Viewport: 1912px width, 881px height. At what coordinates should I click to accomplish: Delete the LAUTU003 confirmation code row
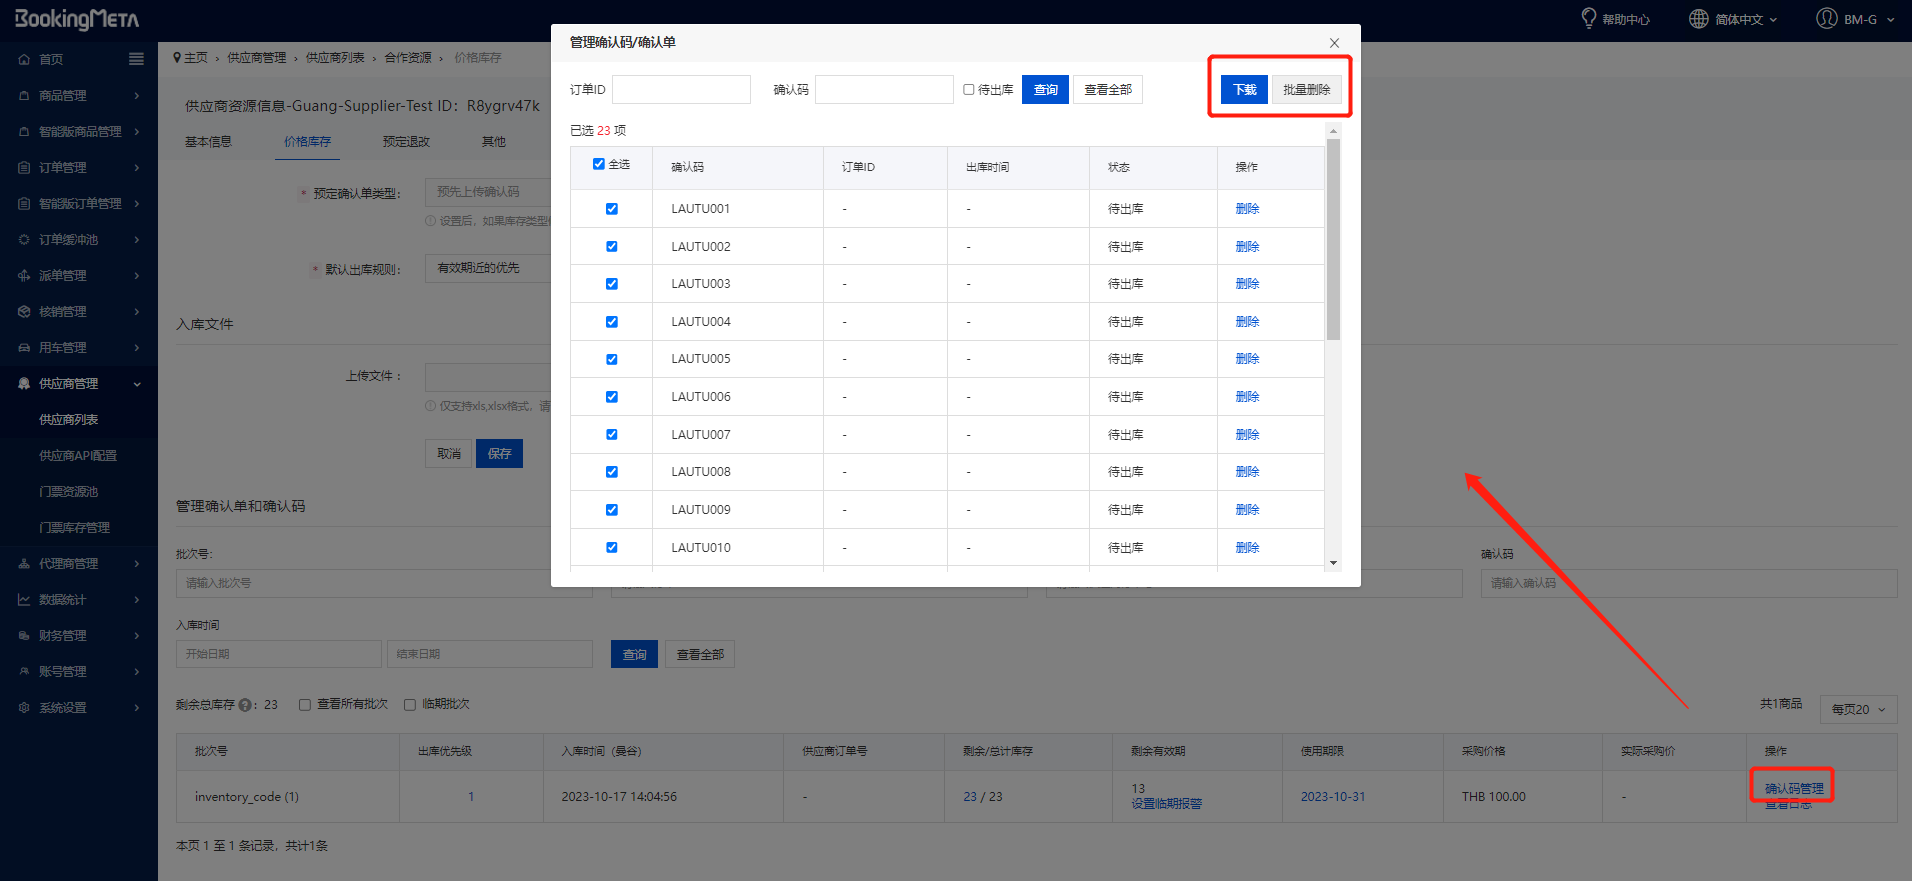pyautogui.click(x=1247, y=284)
